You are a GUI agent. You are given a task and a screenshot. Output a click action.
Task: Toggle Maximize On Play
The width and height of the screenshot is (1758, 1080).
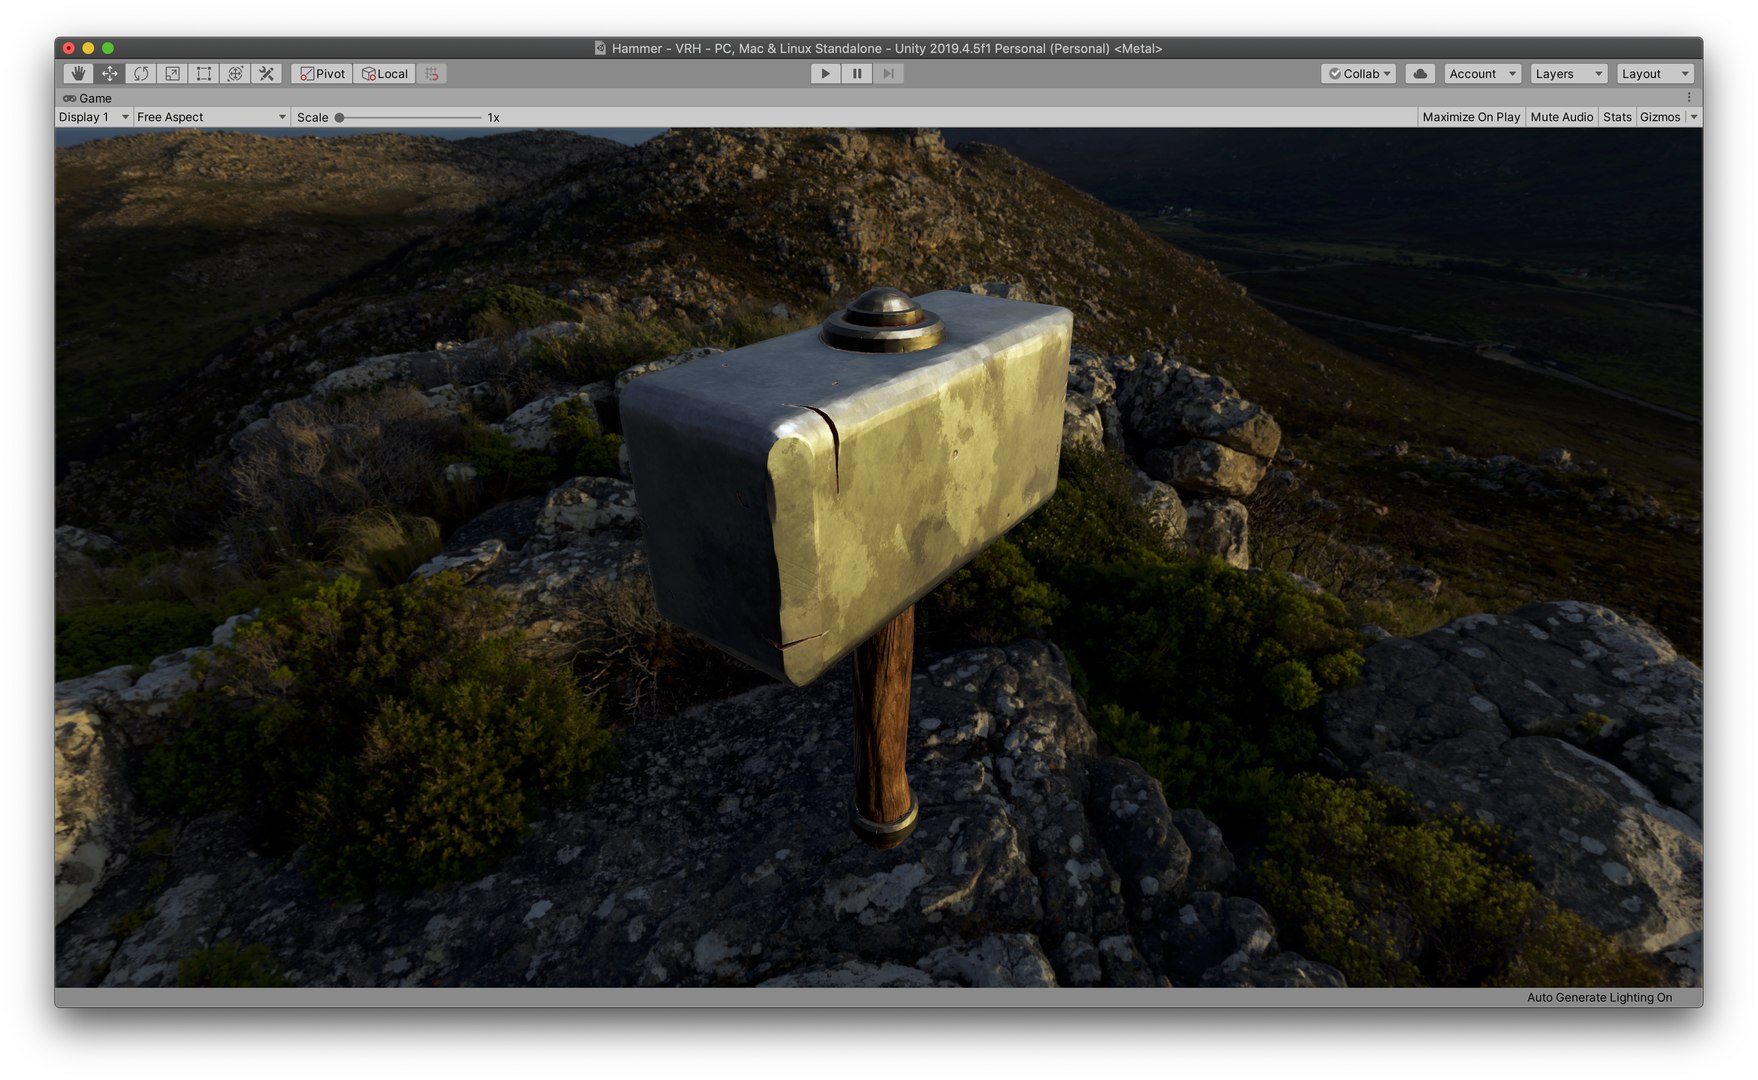pyautogui.click(x=1471, y=117)
